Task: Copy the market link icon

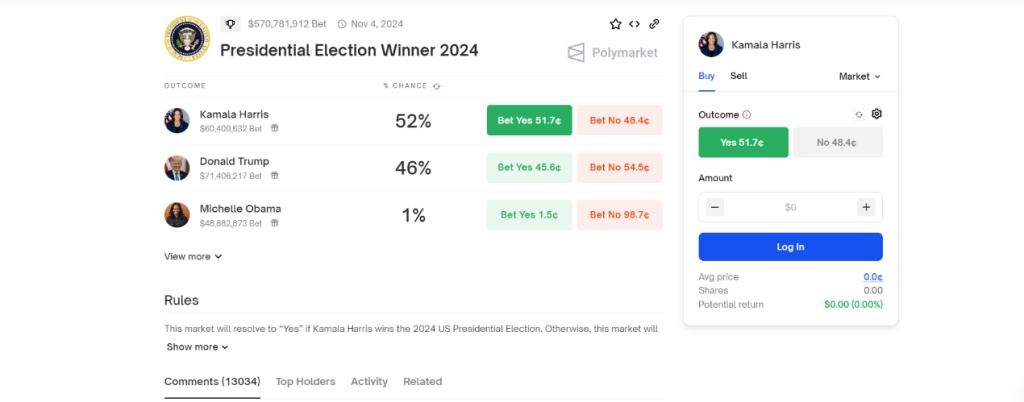Action: 654,23
